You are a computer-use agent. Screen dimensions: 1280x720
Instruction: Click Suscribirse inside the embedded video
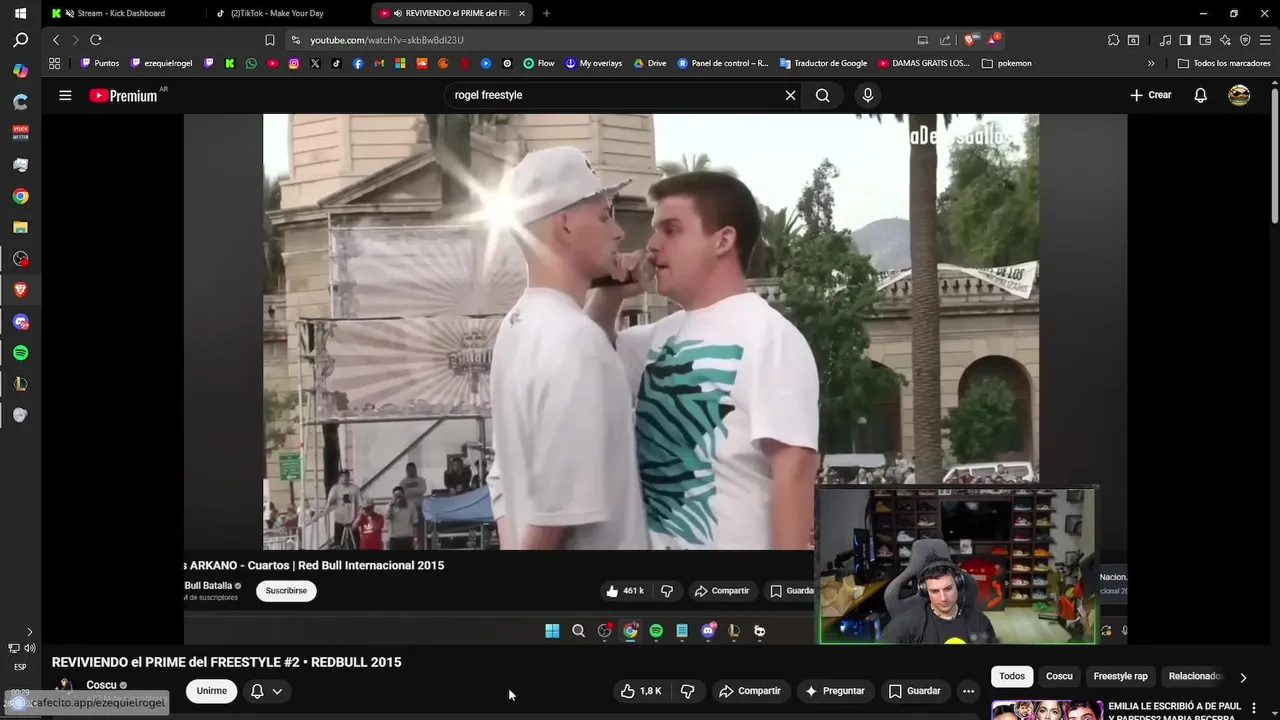coord(286,591)
